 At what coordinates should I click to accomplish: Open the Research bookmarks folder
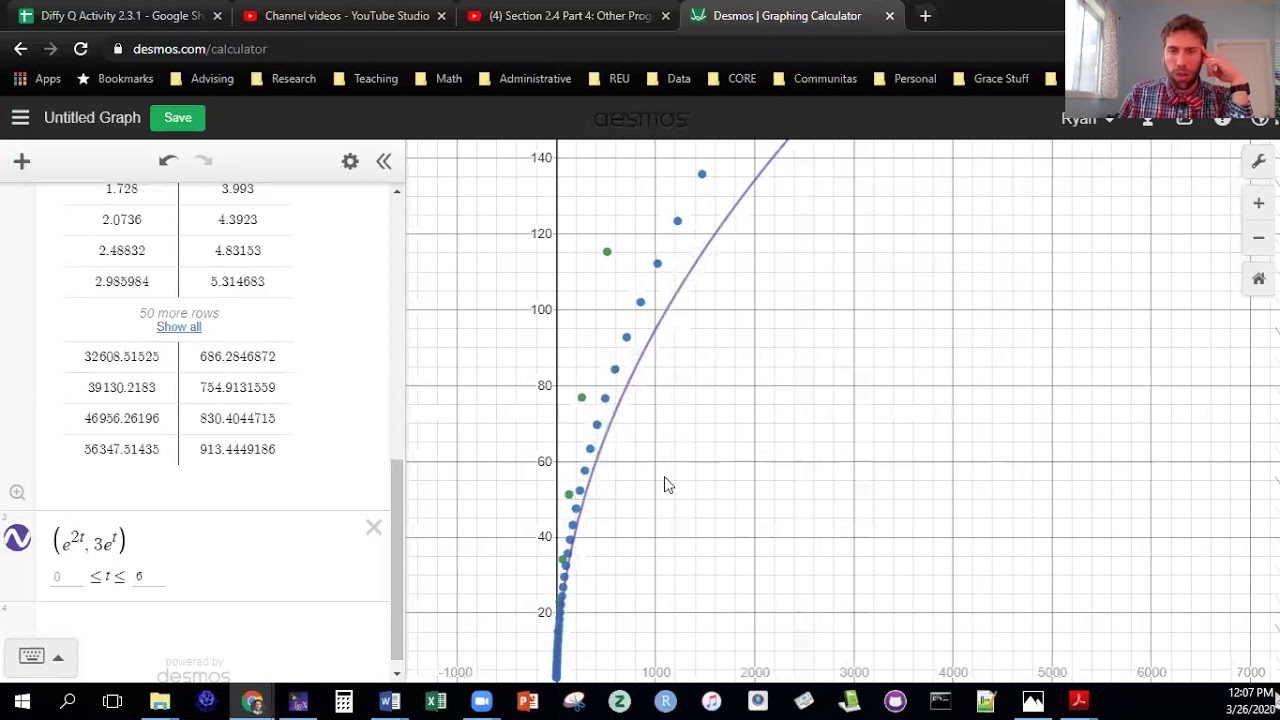pos(283,78)
